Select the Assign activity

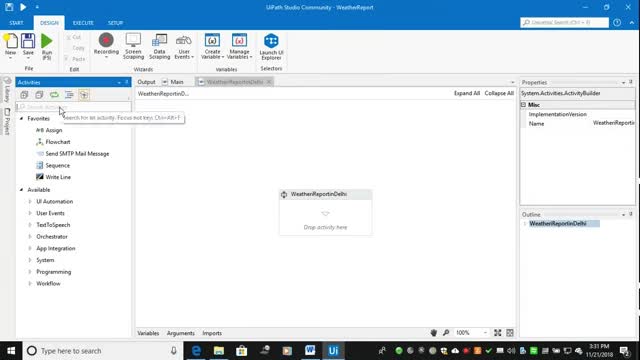pyautogui.click(x=49, y=130)
